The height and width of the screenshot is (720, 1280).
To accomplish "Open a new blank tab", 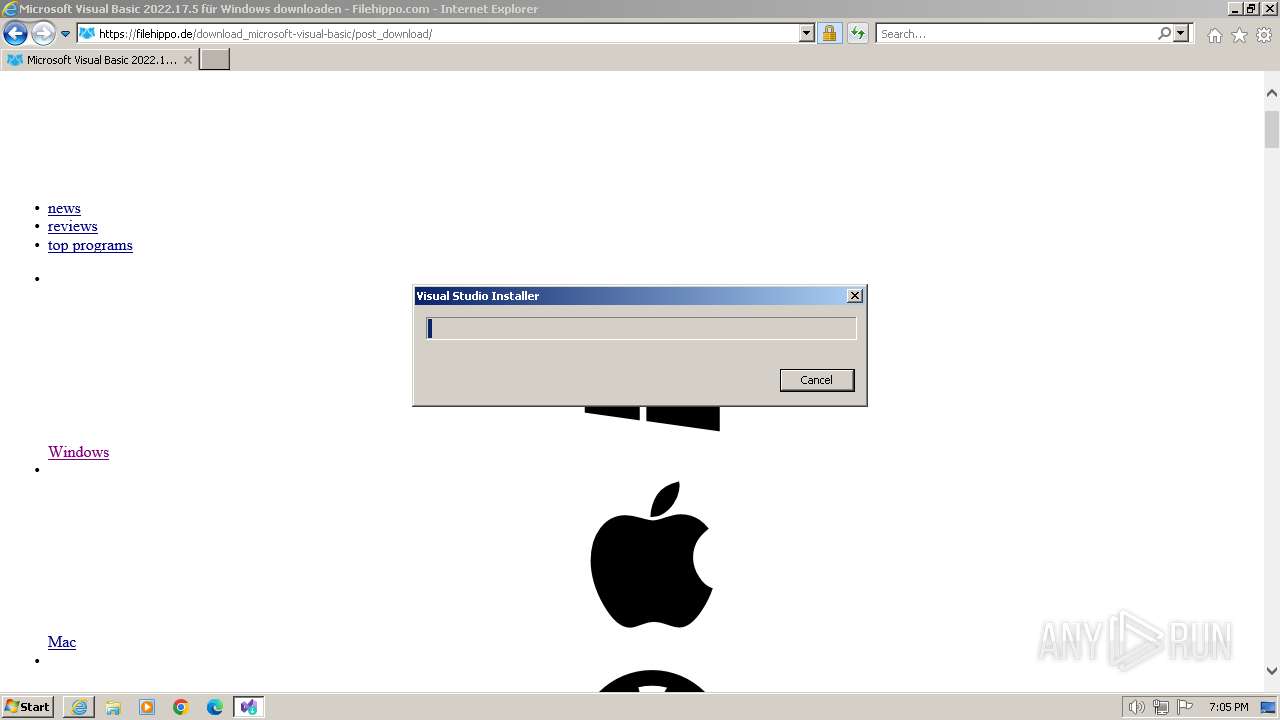I will (x=215, y=60).
